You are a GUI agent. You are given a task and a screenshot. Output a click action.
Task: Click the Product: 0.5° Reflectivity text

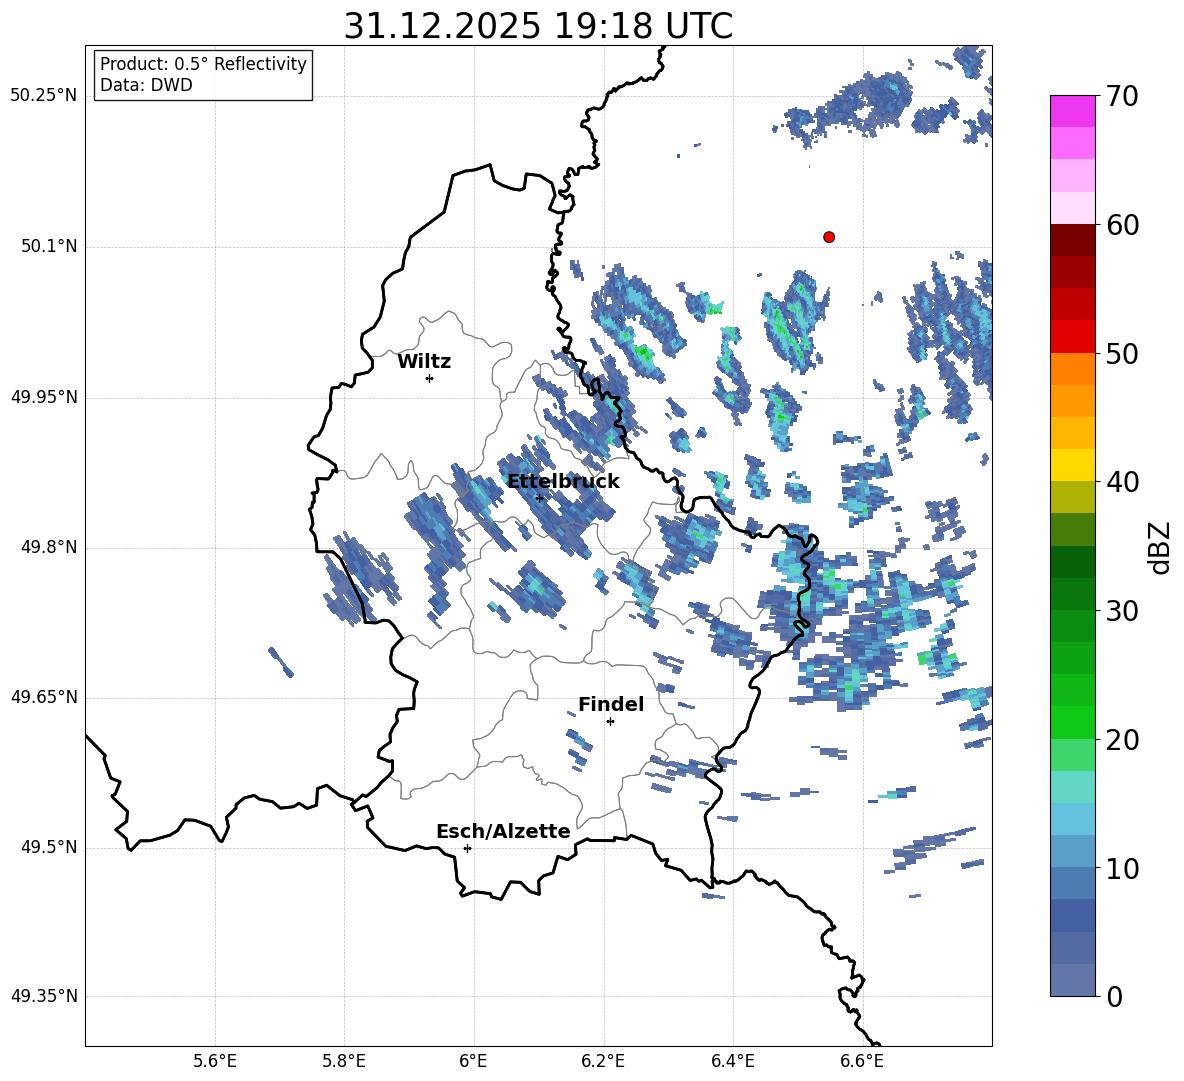point(203,63)
